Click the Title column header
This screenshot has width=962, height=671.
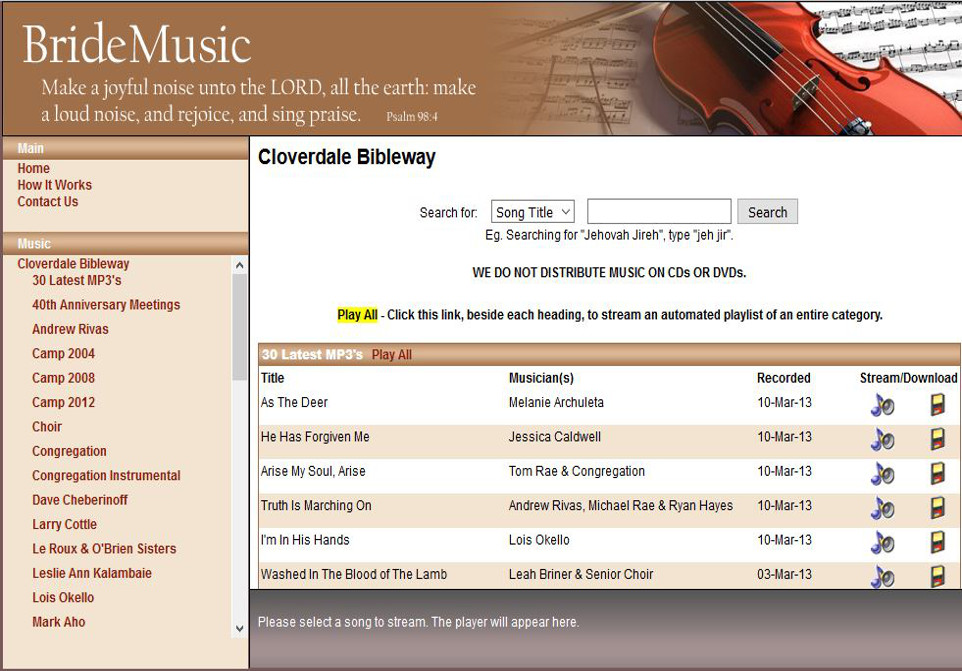pyautogui.click(x=272, y=378)
